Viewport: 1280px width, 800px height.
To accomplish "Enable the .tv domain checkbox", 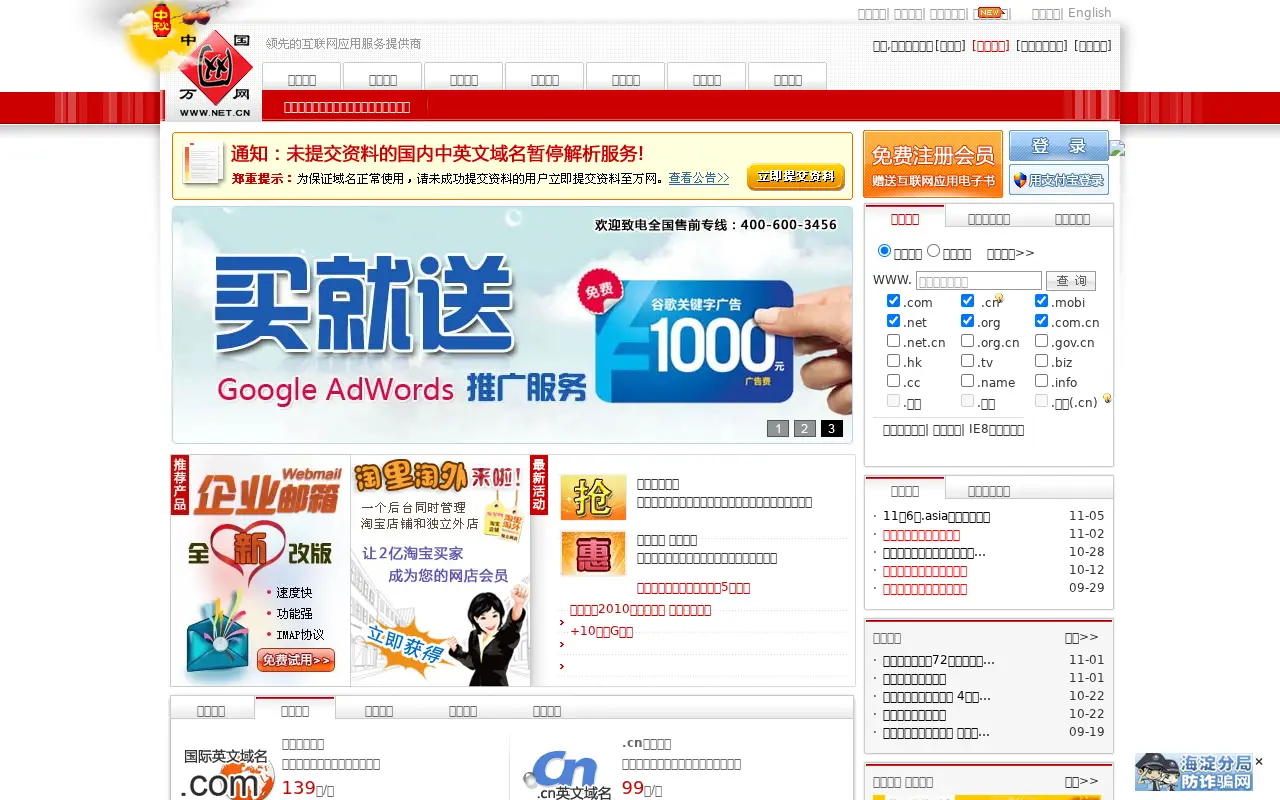I will tap(967, 361).
